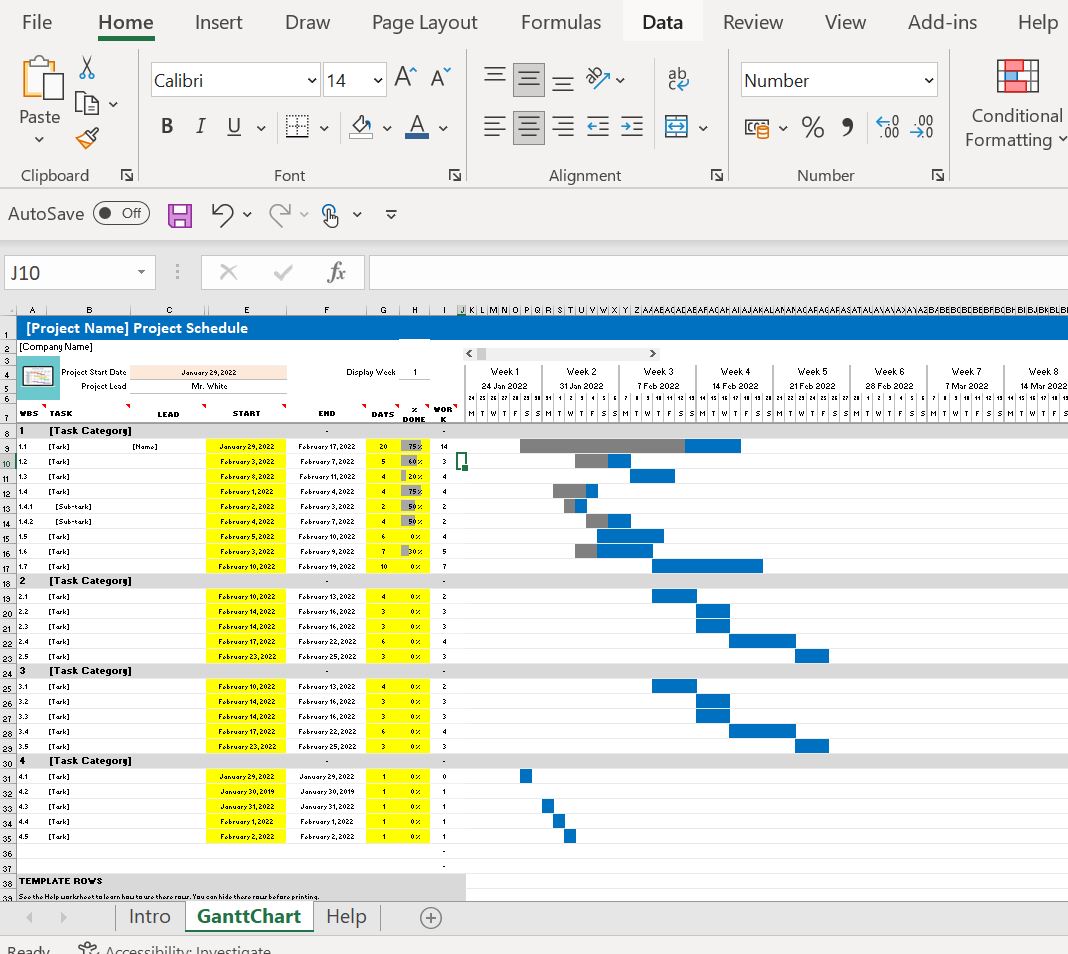1068x954 pixels.
Task: Click the Cut scissors icon
Action: coord(87,68)
